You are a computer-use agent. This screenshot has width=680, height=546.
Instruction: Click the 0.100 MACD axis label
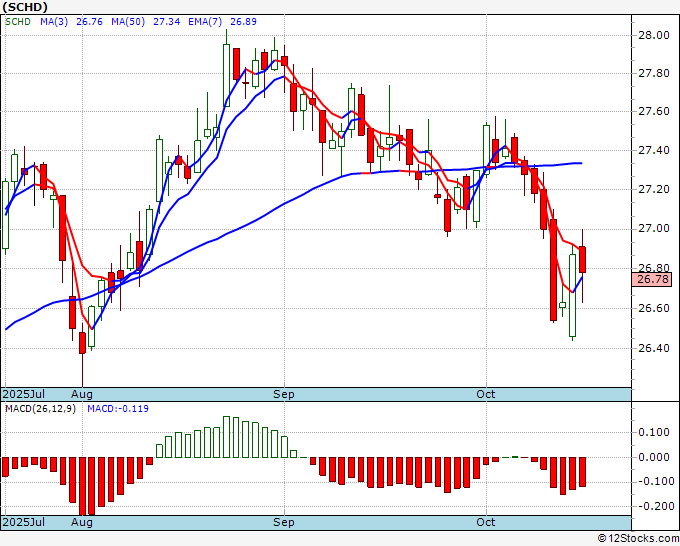click(x=654, y=432)
